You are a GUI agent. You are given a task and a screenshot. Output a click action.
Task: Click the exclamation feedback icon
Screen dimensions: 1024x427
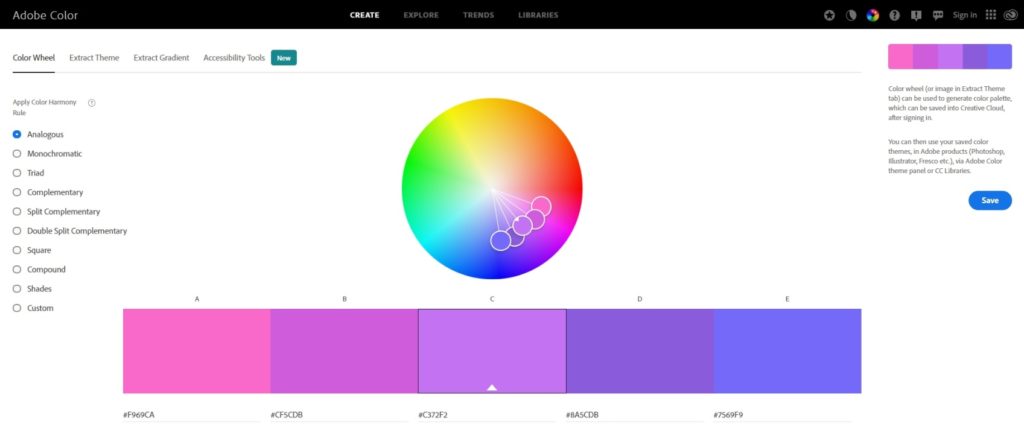coord(916,15)
